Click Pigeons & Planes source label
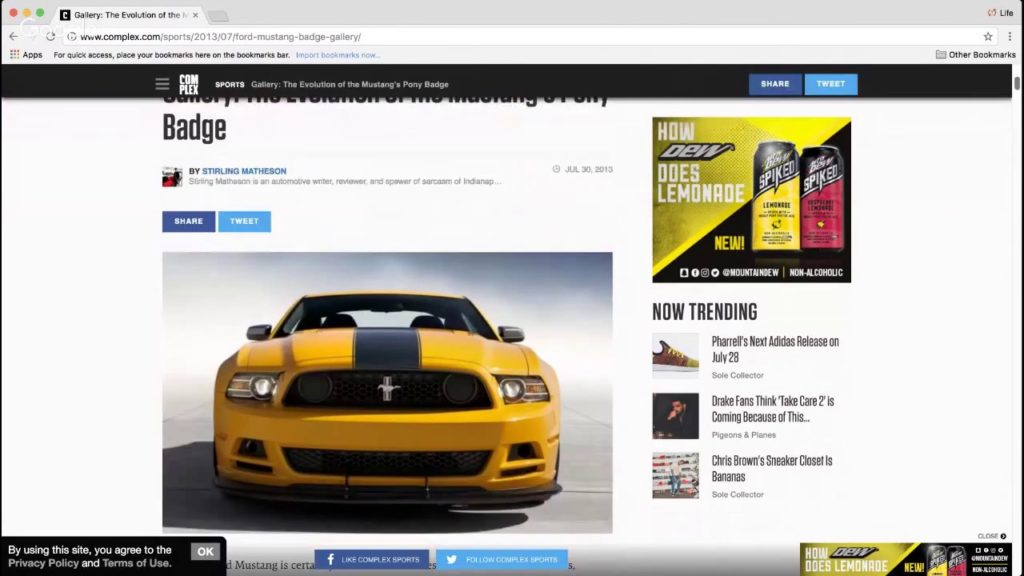The height and width of the screenshot is (576, 1024). point(744,435)
